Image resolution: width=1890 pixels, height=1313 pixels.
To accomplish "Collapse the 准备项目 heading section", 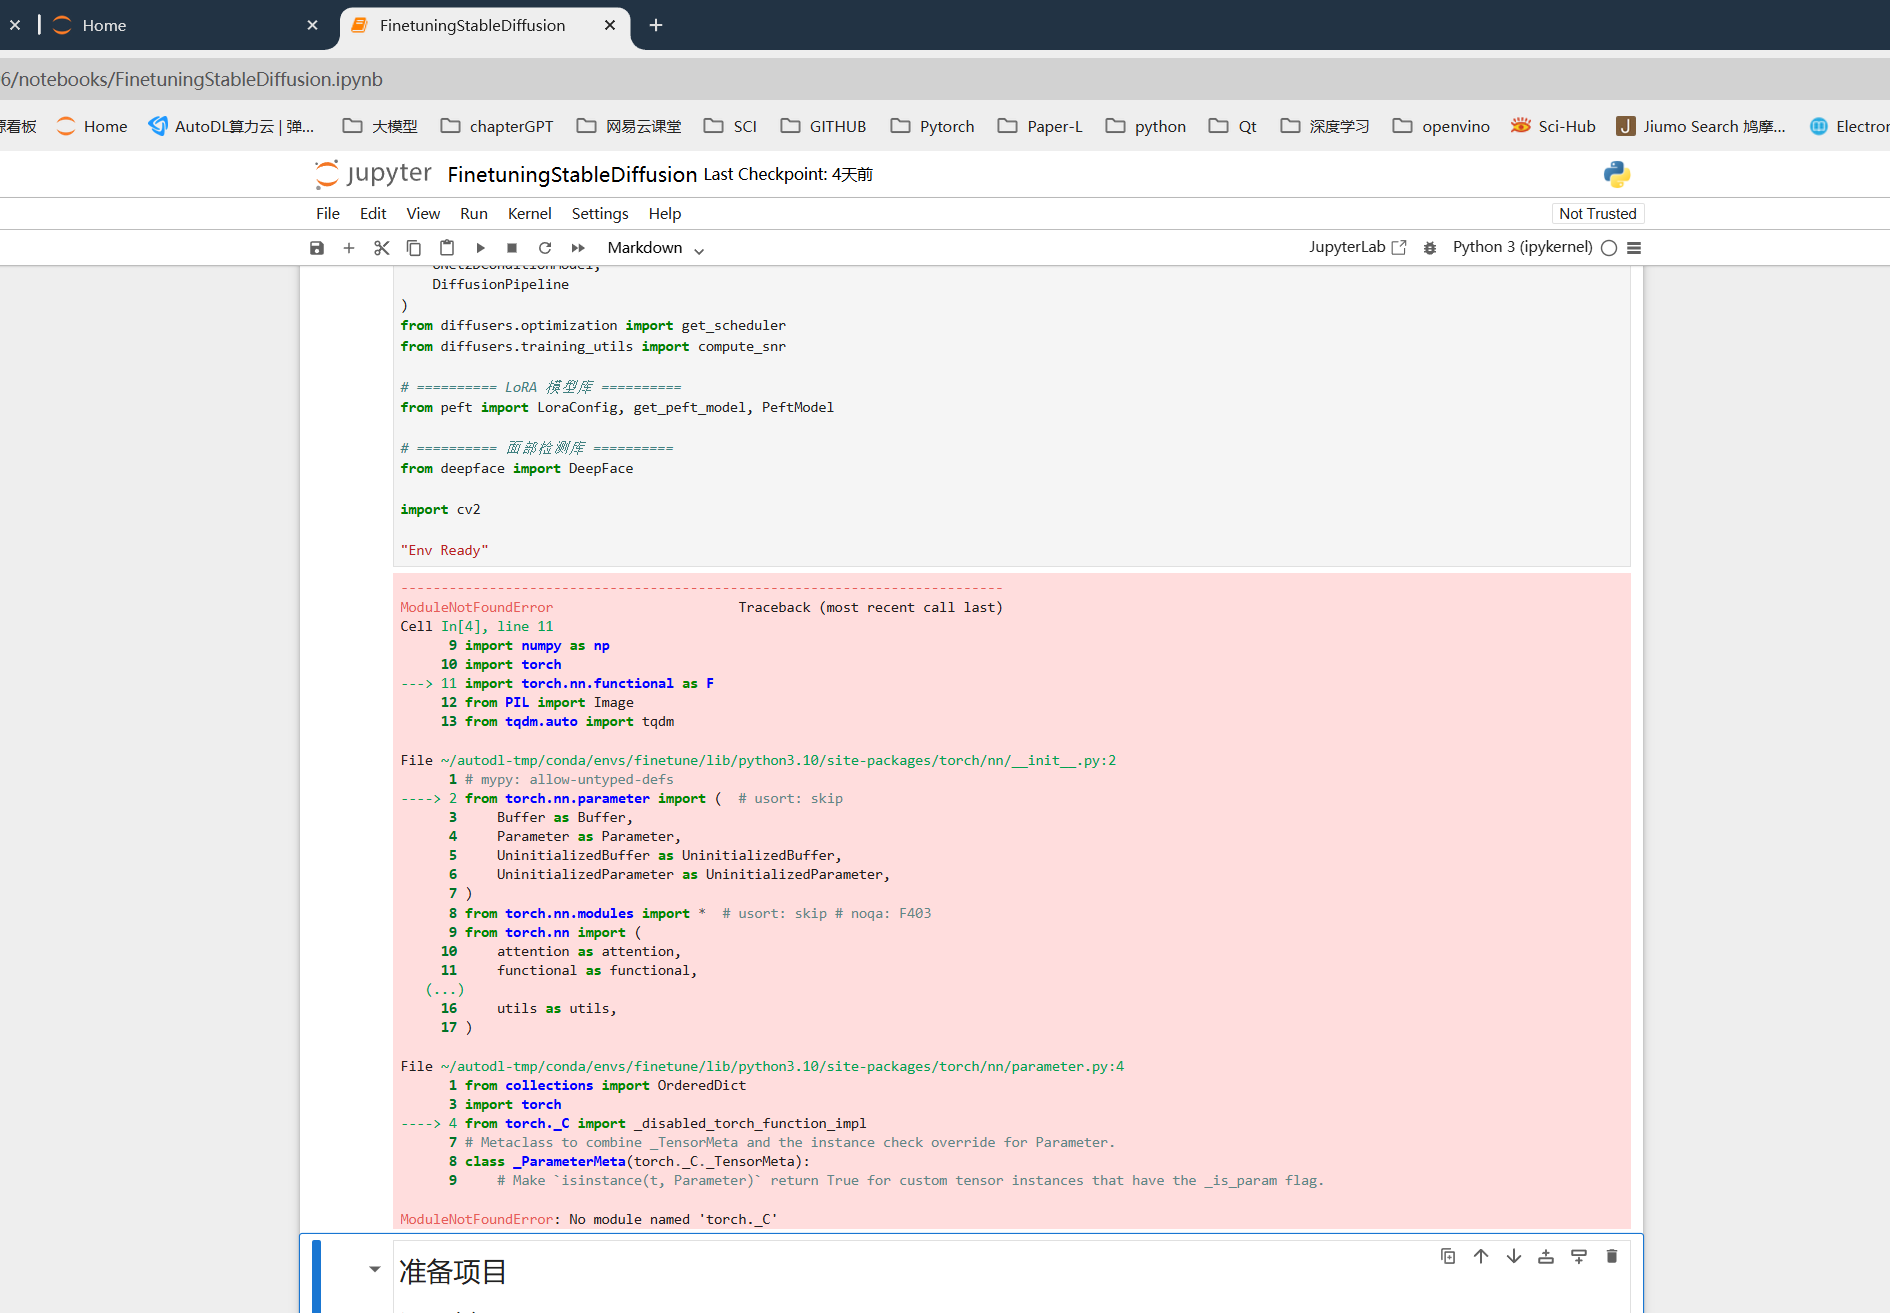I will [x=375, y=1269].
